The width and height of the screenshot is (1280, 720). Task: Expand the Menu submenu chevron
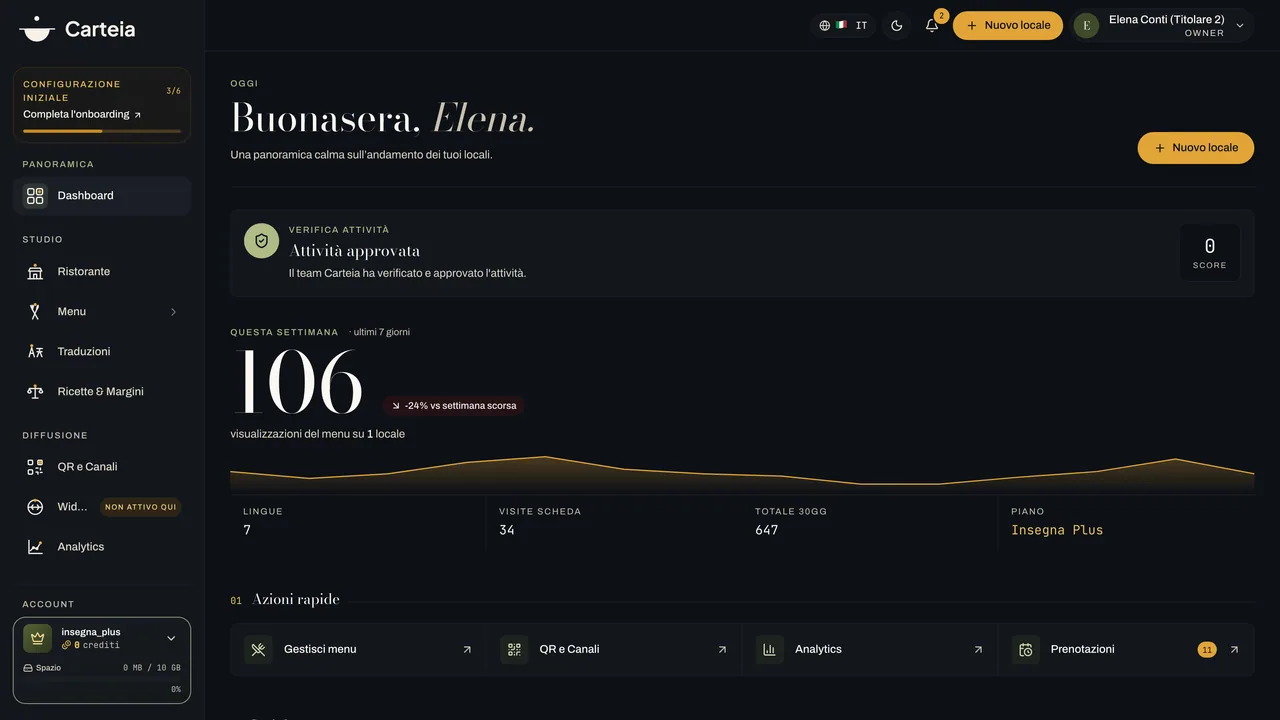click(x=173, y=312)
